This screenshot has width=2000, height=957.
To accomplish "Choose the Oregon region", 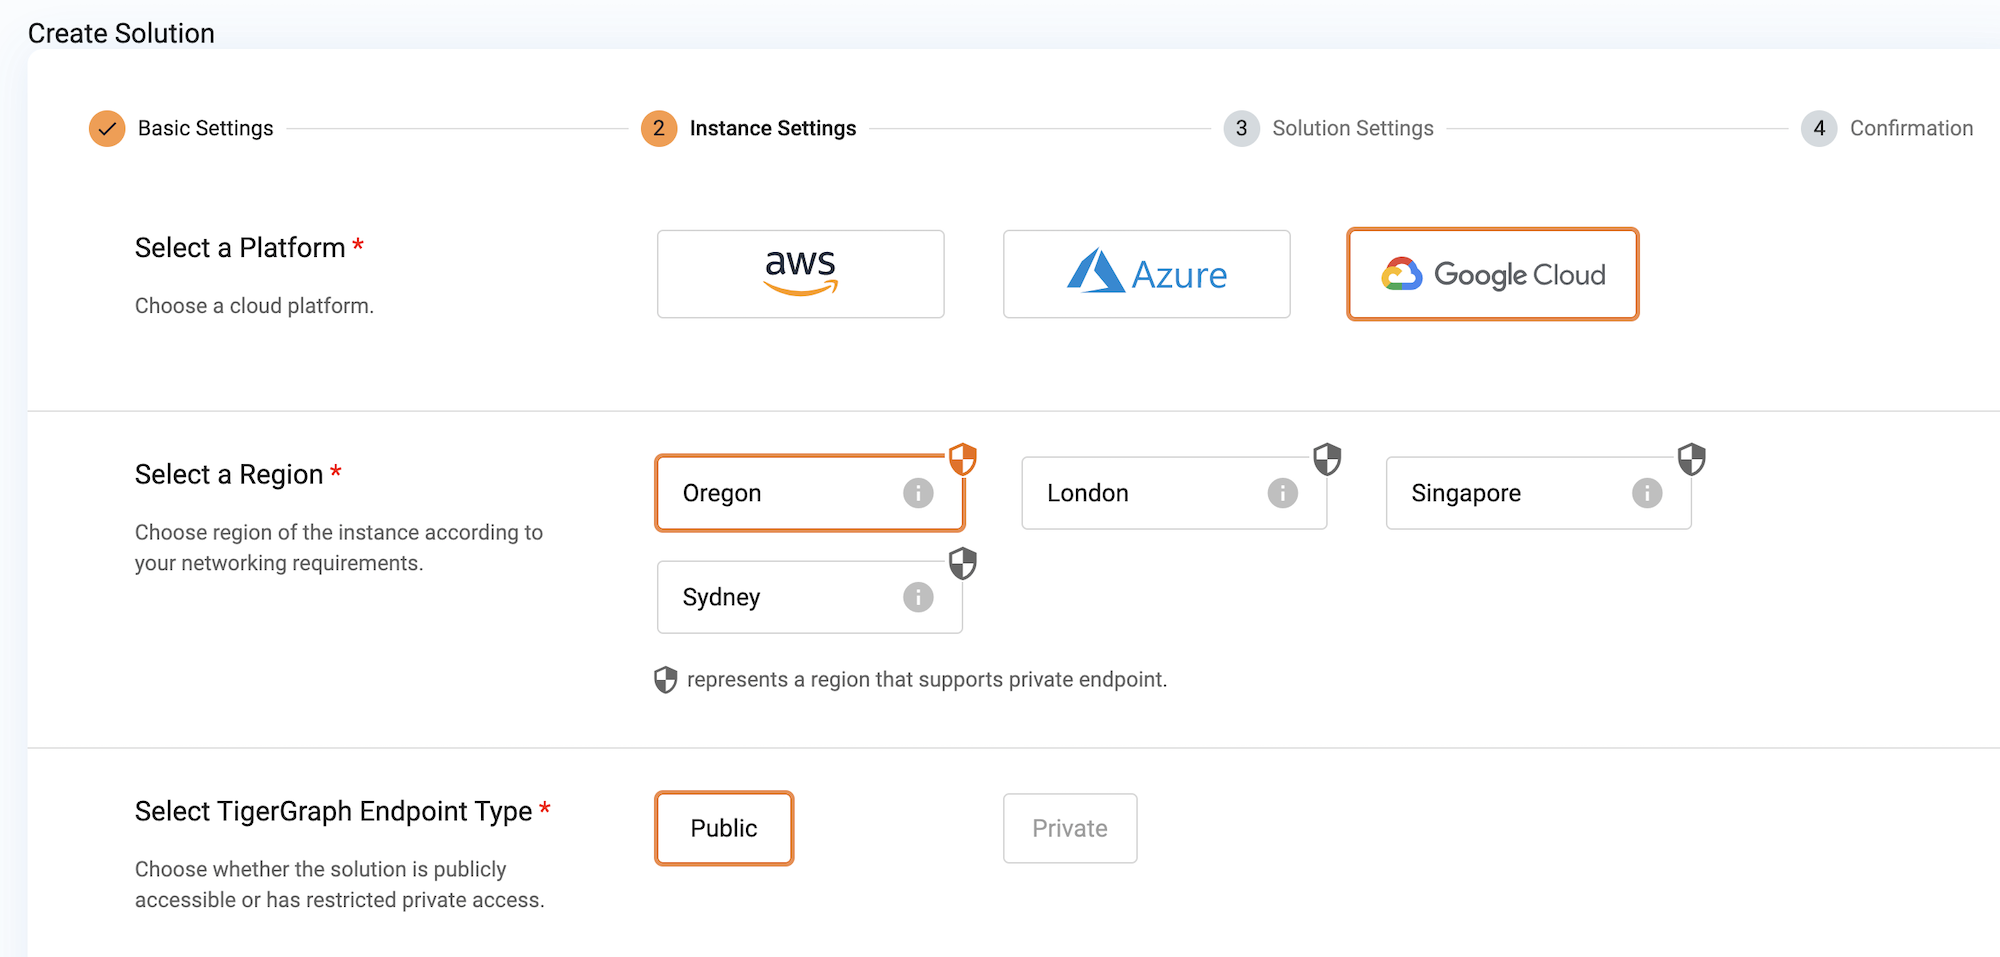I will coord(809,493).
